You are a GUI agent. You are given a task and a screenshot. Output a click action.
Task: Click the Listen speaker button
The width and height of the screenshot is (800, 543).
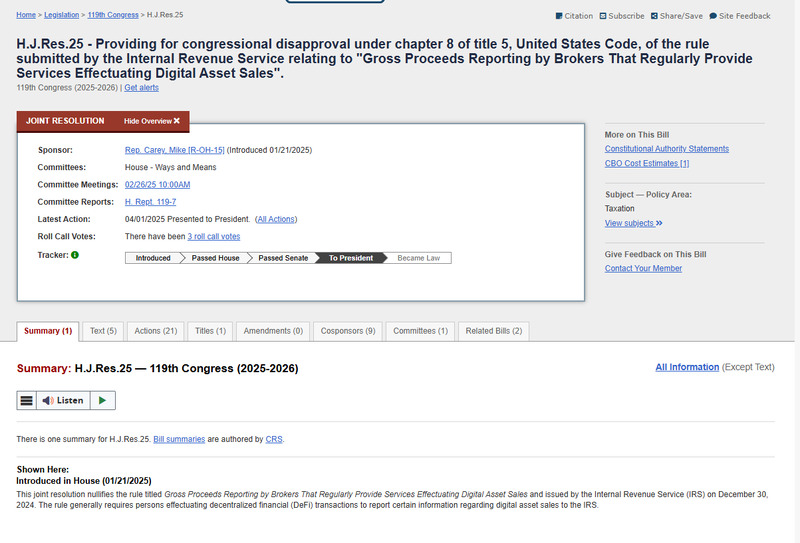[x=63, y=400]
